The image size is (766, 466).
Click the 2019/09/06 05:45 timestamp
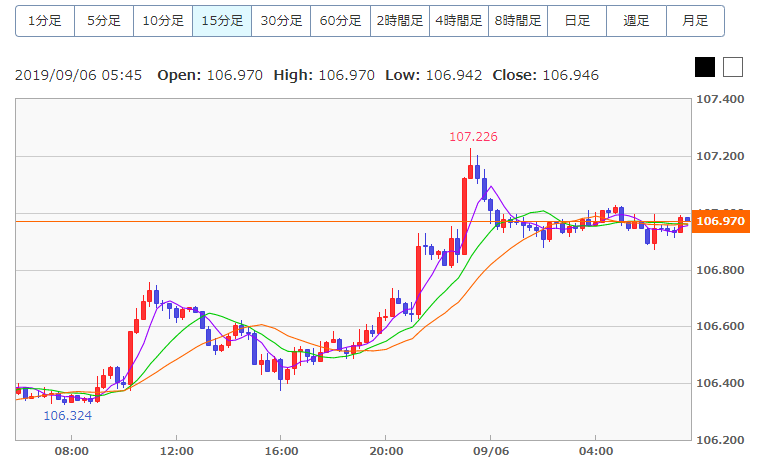pyautogui.click(x=79, y=75)
